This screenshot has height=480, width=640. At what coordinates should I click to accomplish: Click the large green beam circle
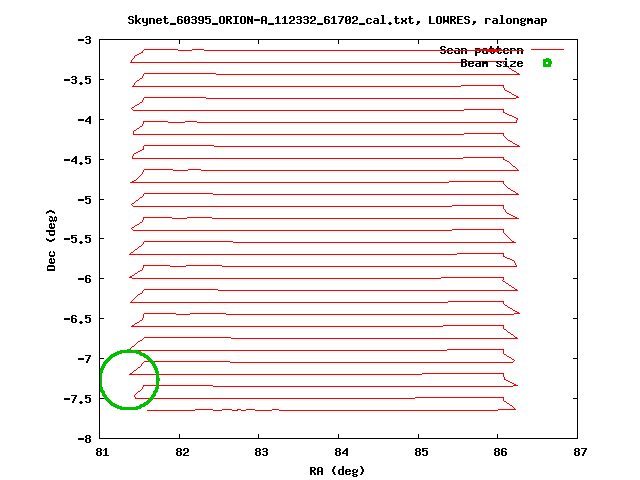[129, 380]
